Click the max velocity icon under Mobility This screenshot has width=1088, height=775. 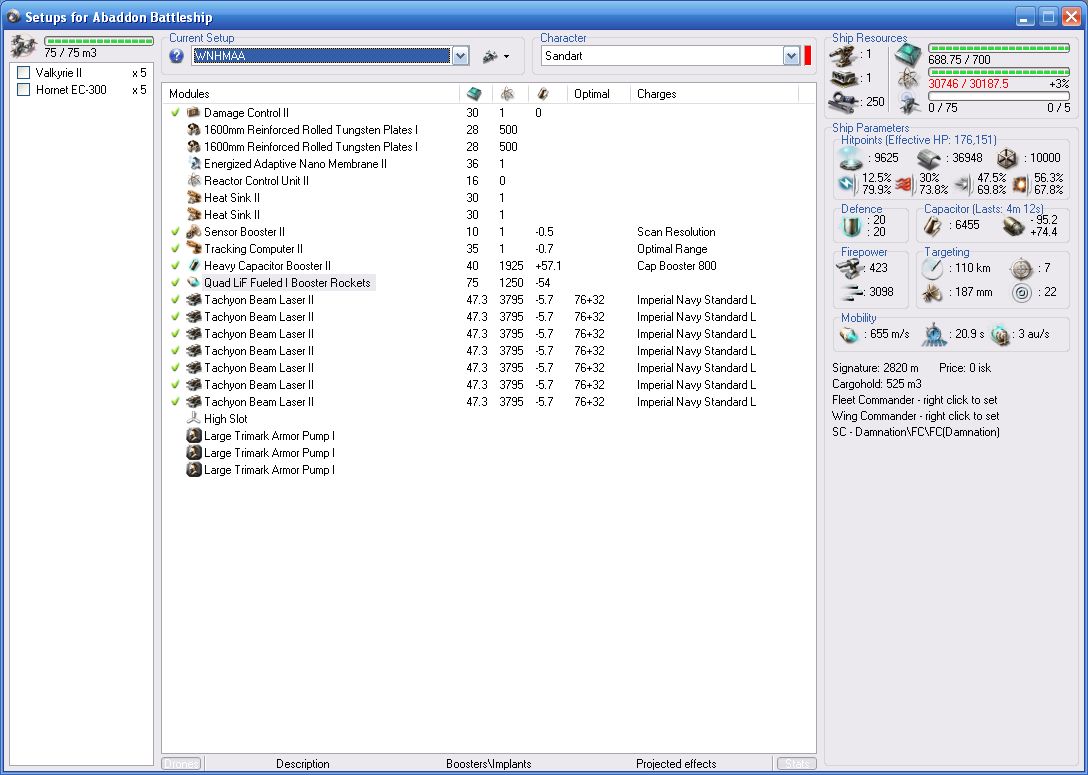coord(849,334)
